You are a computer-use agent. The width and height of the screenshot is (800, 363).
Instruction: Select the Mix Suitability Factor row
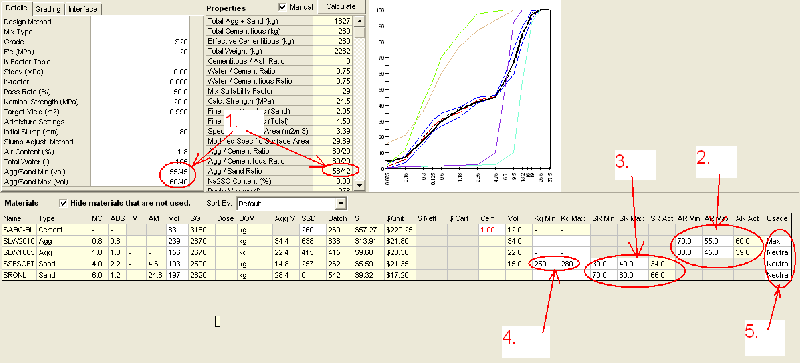tap(280, 91)
